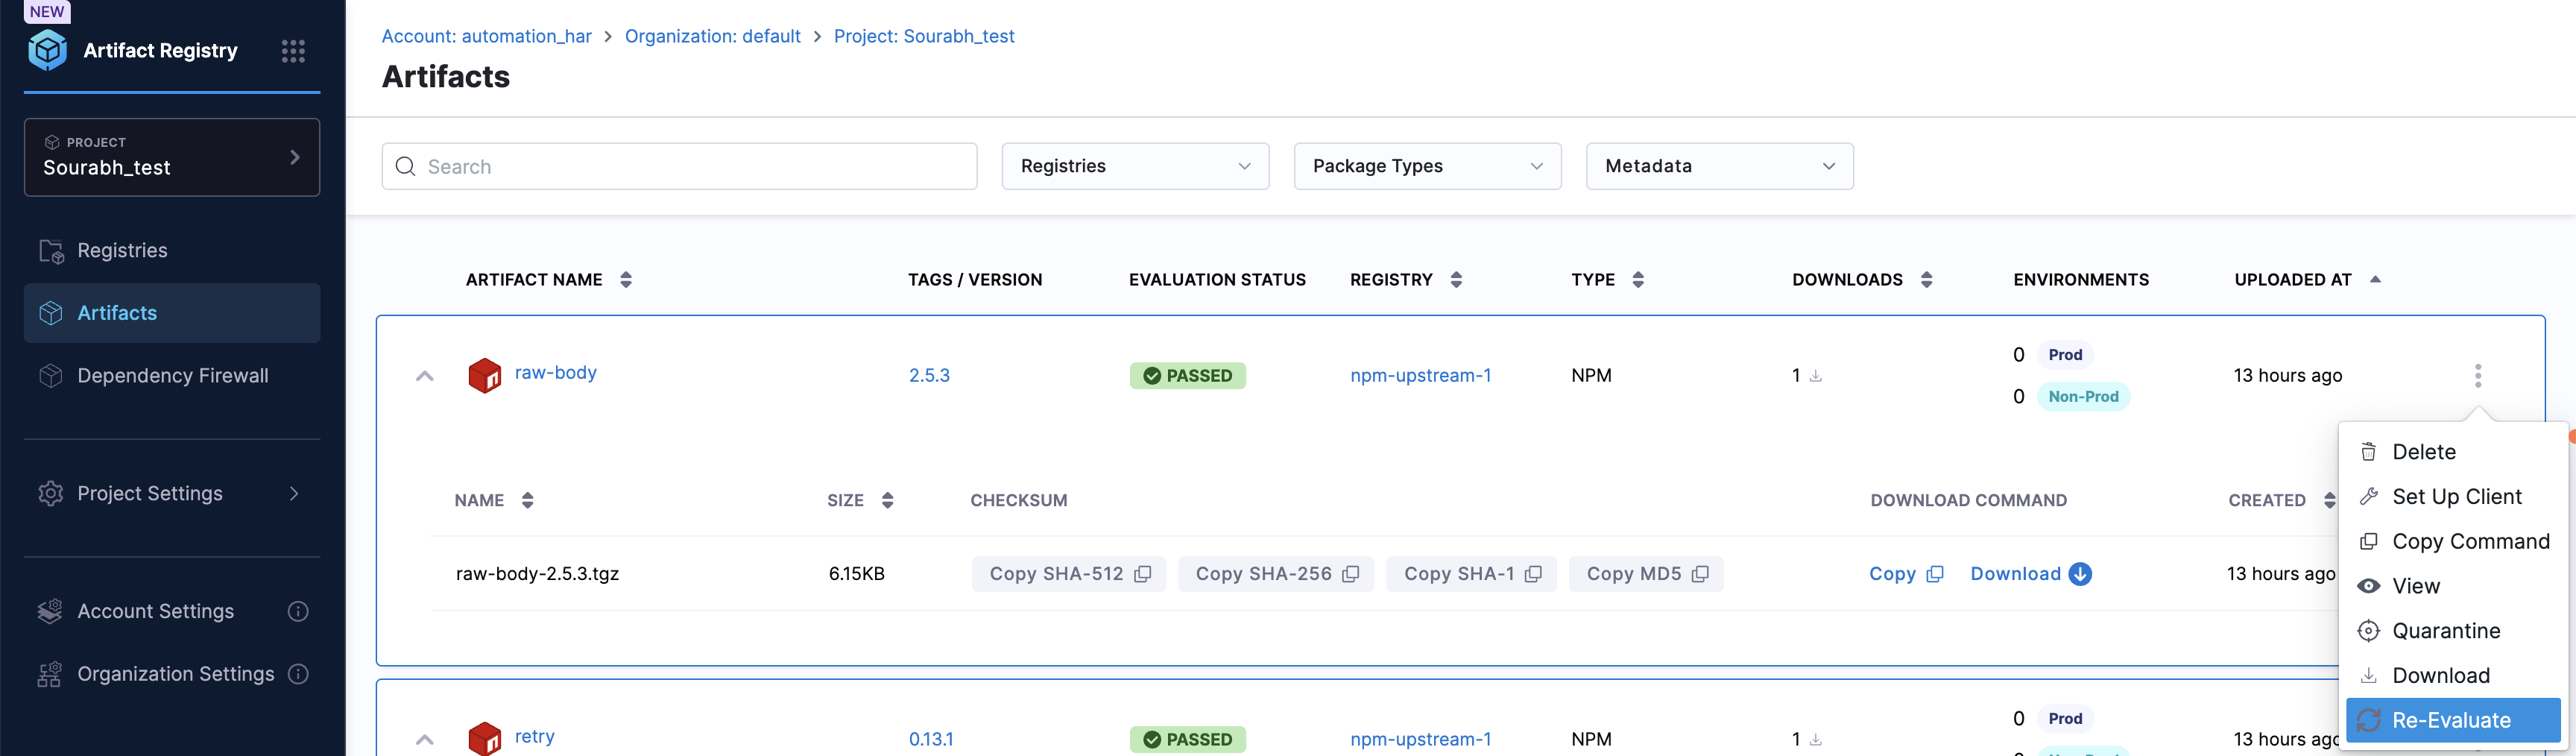Click the Account Settings info icon
This screenshot has width=2576, height=756.
298,611
